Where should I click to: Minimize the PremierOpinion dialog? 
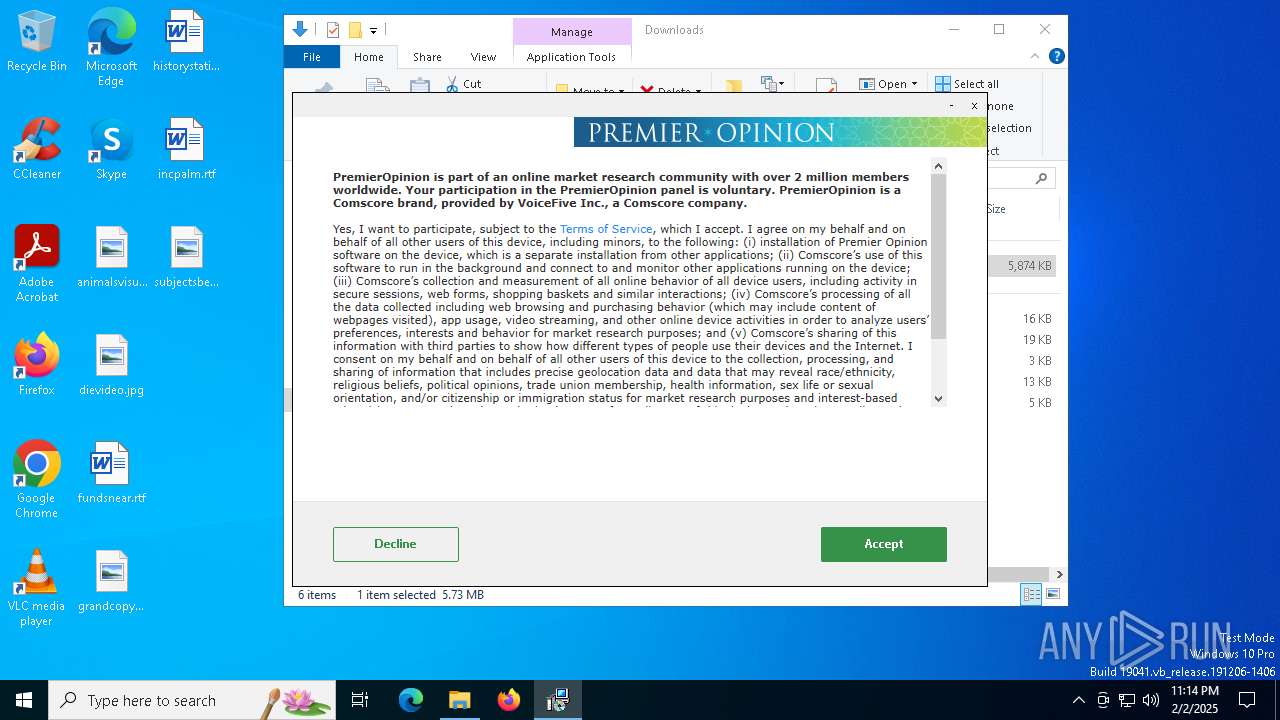tap(951, 105)
